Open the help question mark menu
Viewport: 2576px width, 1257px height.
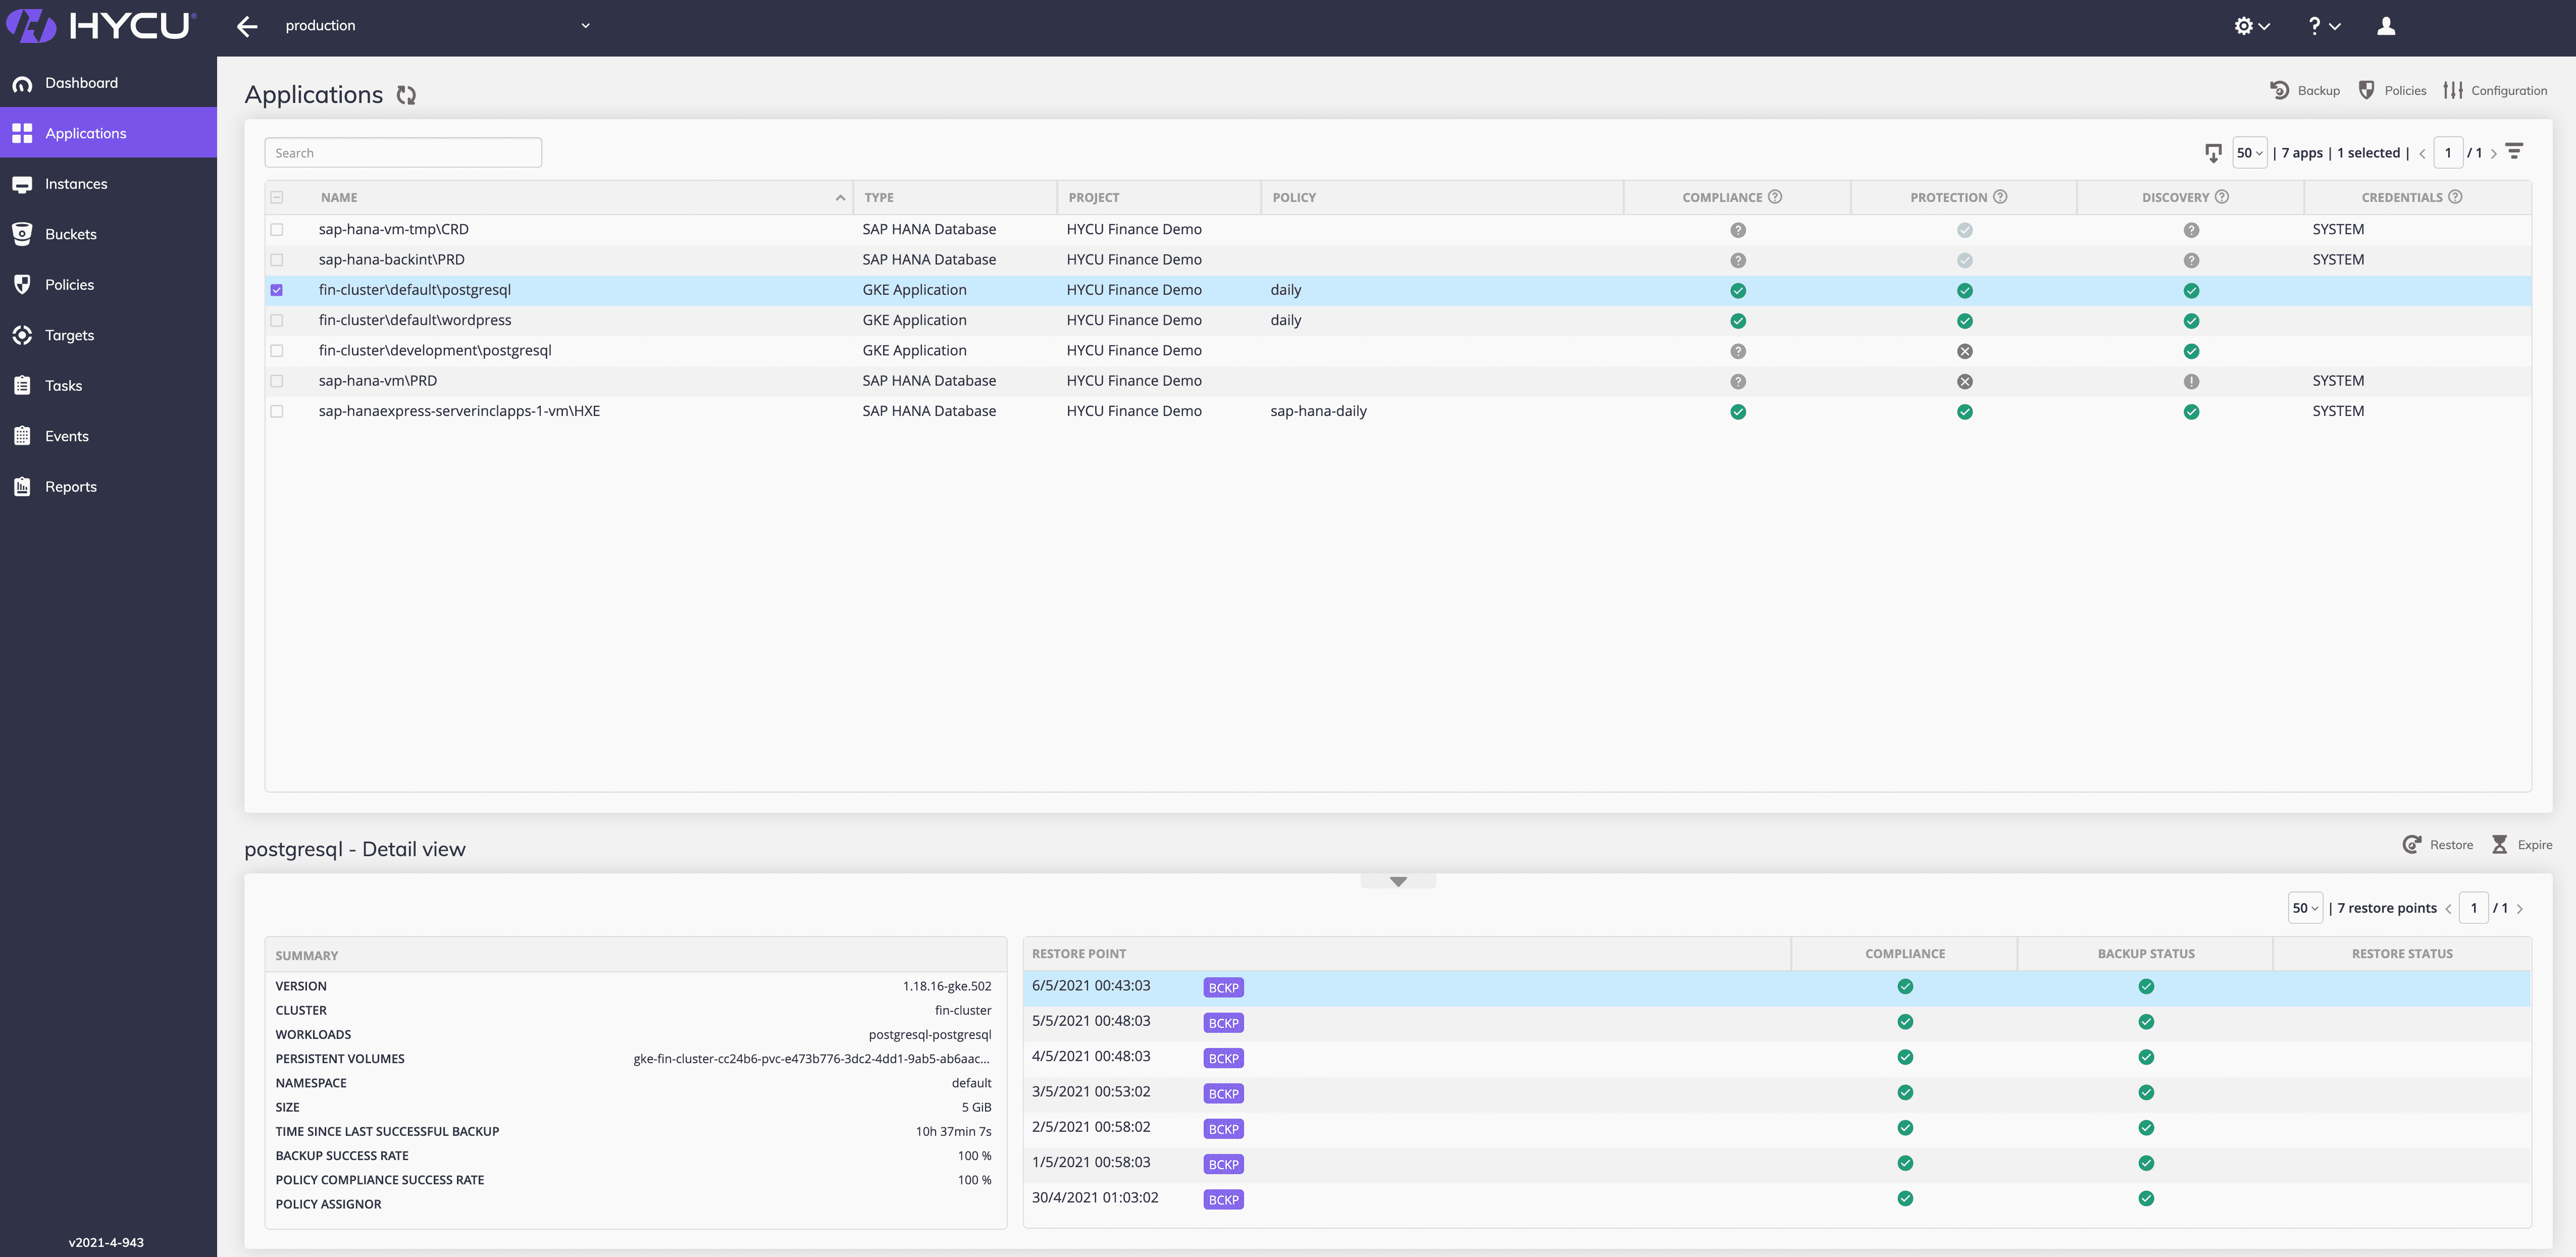2323,26
